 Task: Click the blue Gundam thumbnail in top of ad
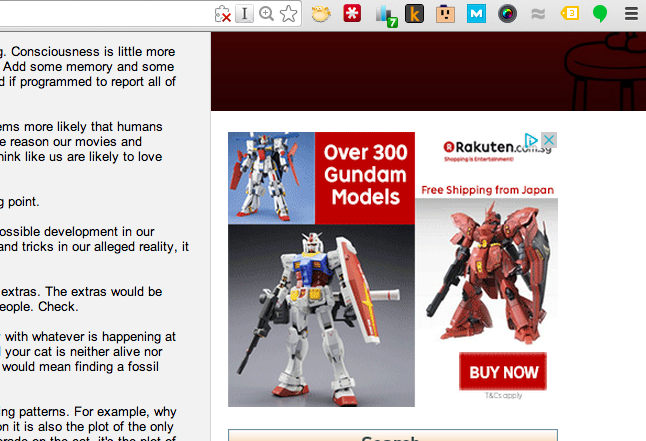coord(272,178)
